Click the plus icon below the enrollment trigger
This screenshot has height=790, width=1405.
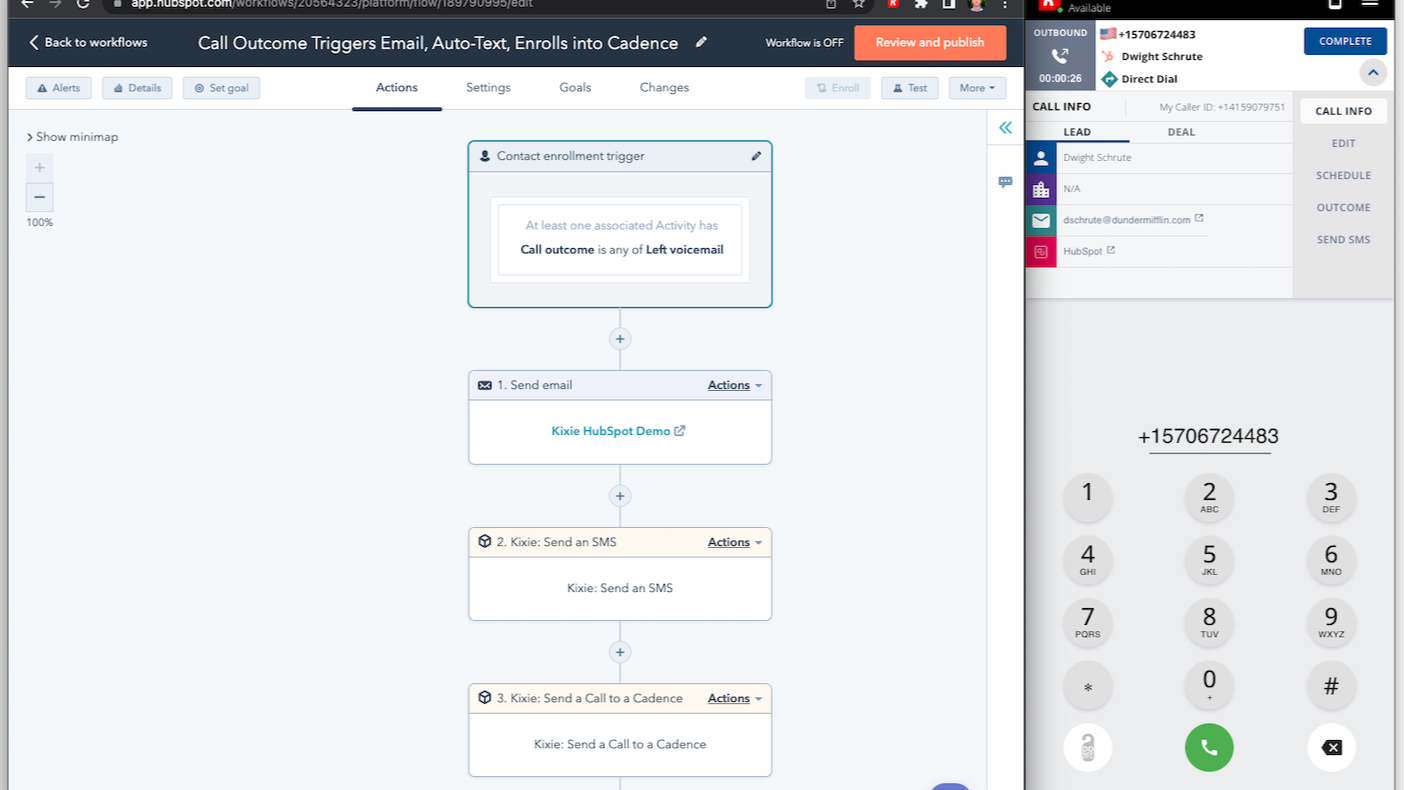pos(619,339)
